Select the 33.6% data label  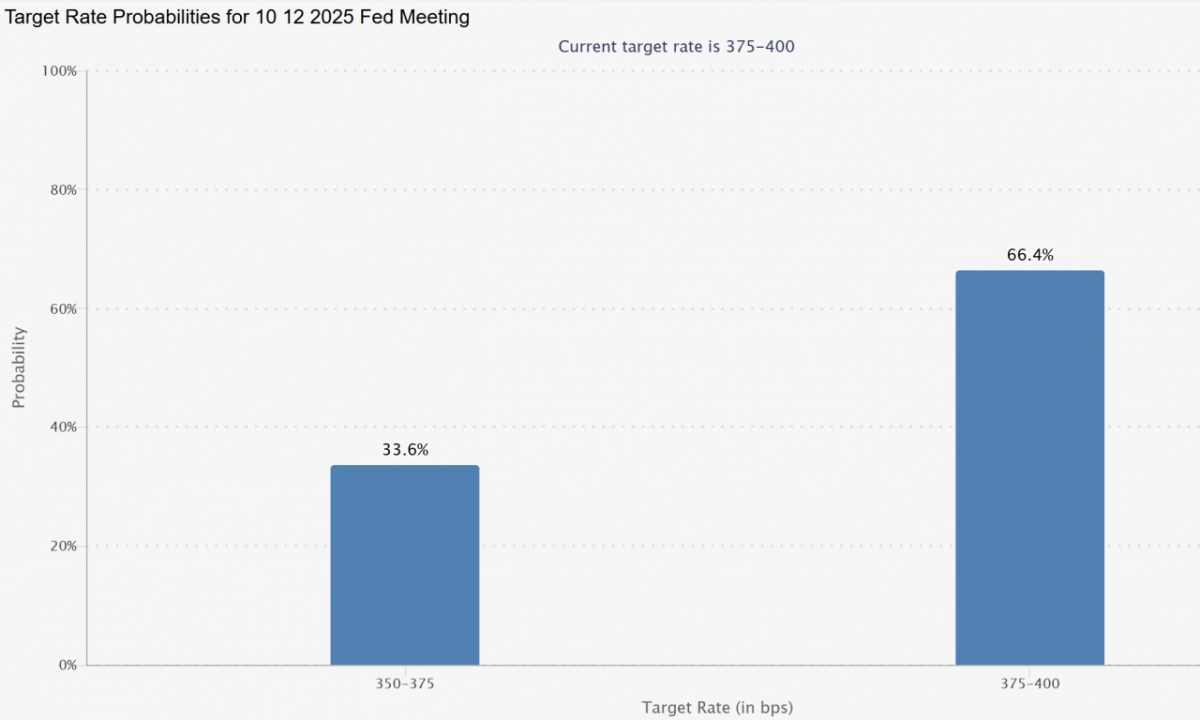405,450
